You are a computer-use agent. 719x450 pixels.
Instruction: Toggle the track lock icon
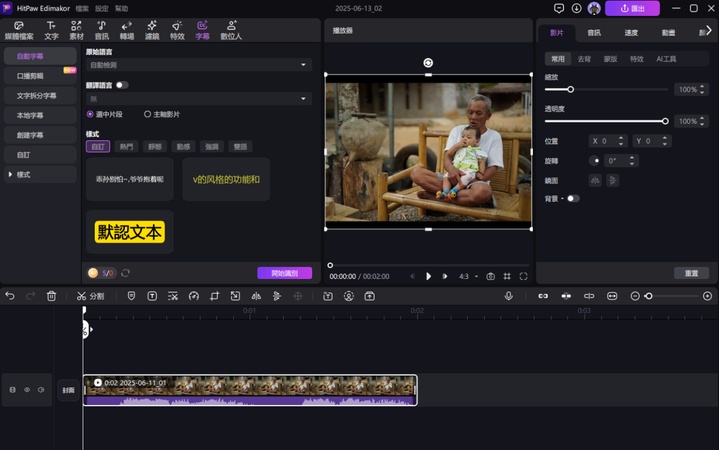click(x=12, y=390)
